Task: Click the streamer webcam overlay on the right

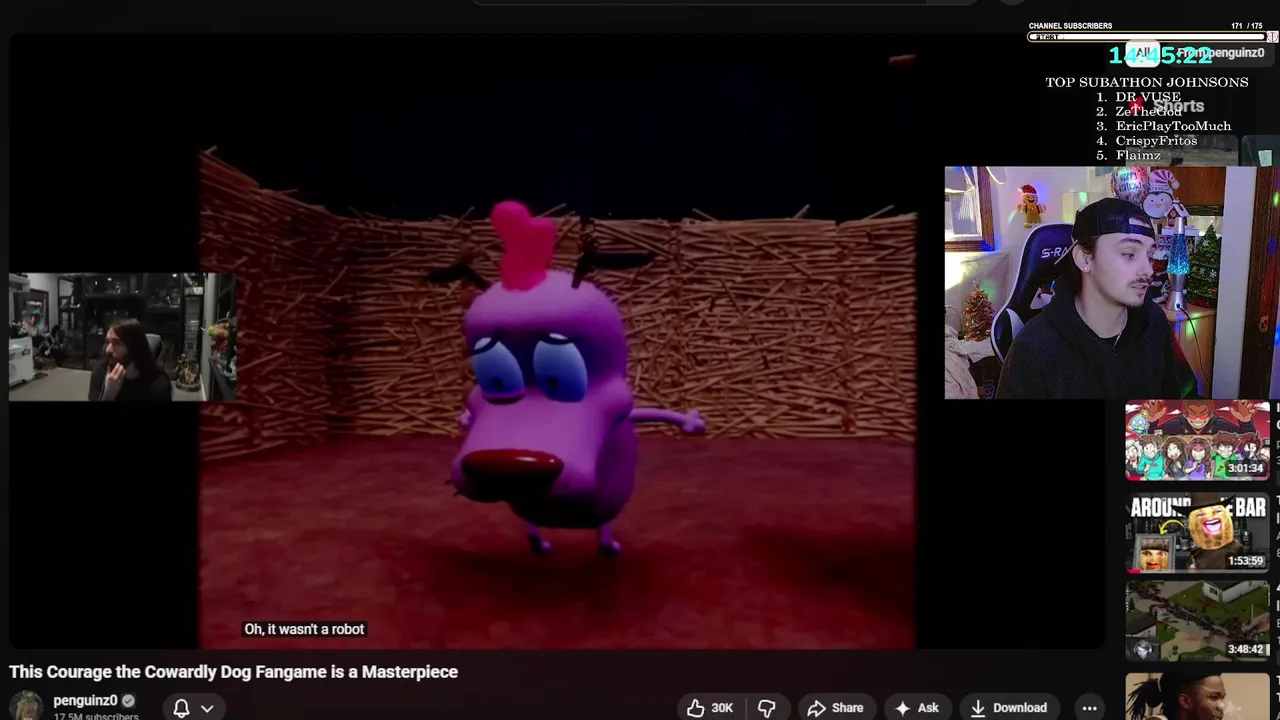Action: coord(1111,283)
